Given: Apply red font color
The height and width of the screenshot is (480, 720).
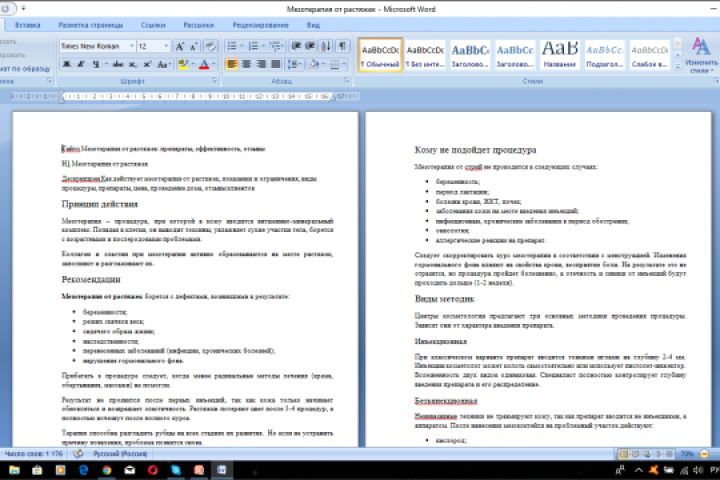Looking at the screenshot, I should [205, 64].
